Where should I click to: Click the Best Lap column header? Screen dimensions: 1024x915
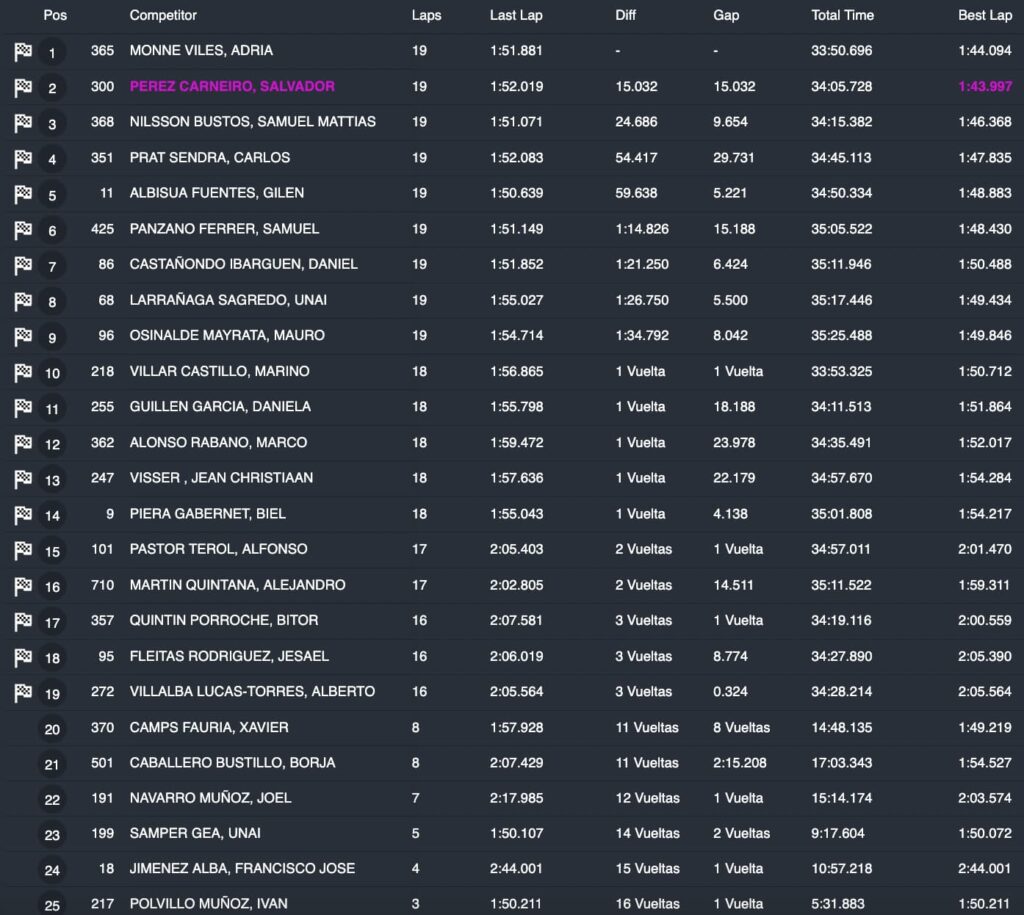coord(984,15)
